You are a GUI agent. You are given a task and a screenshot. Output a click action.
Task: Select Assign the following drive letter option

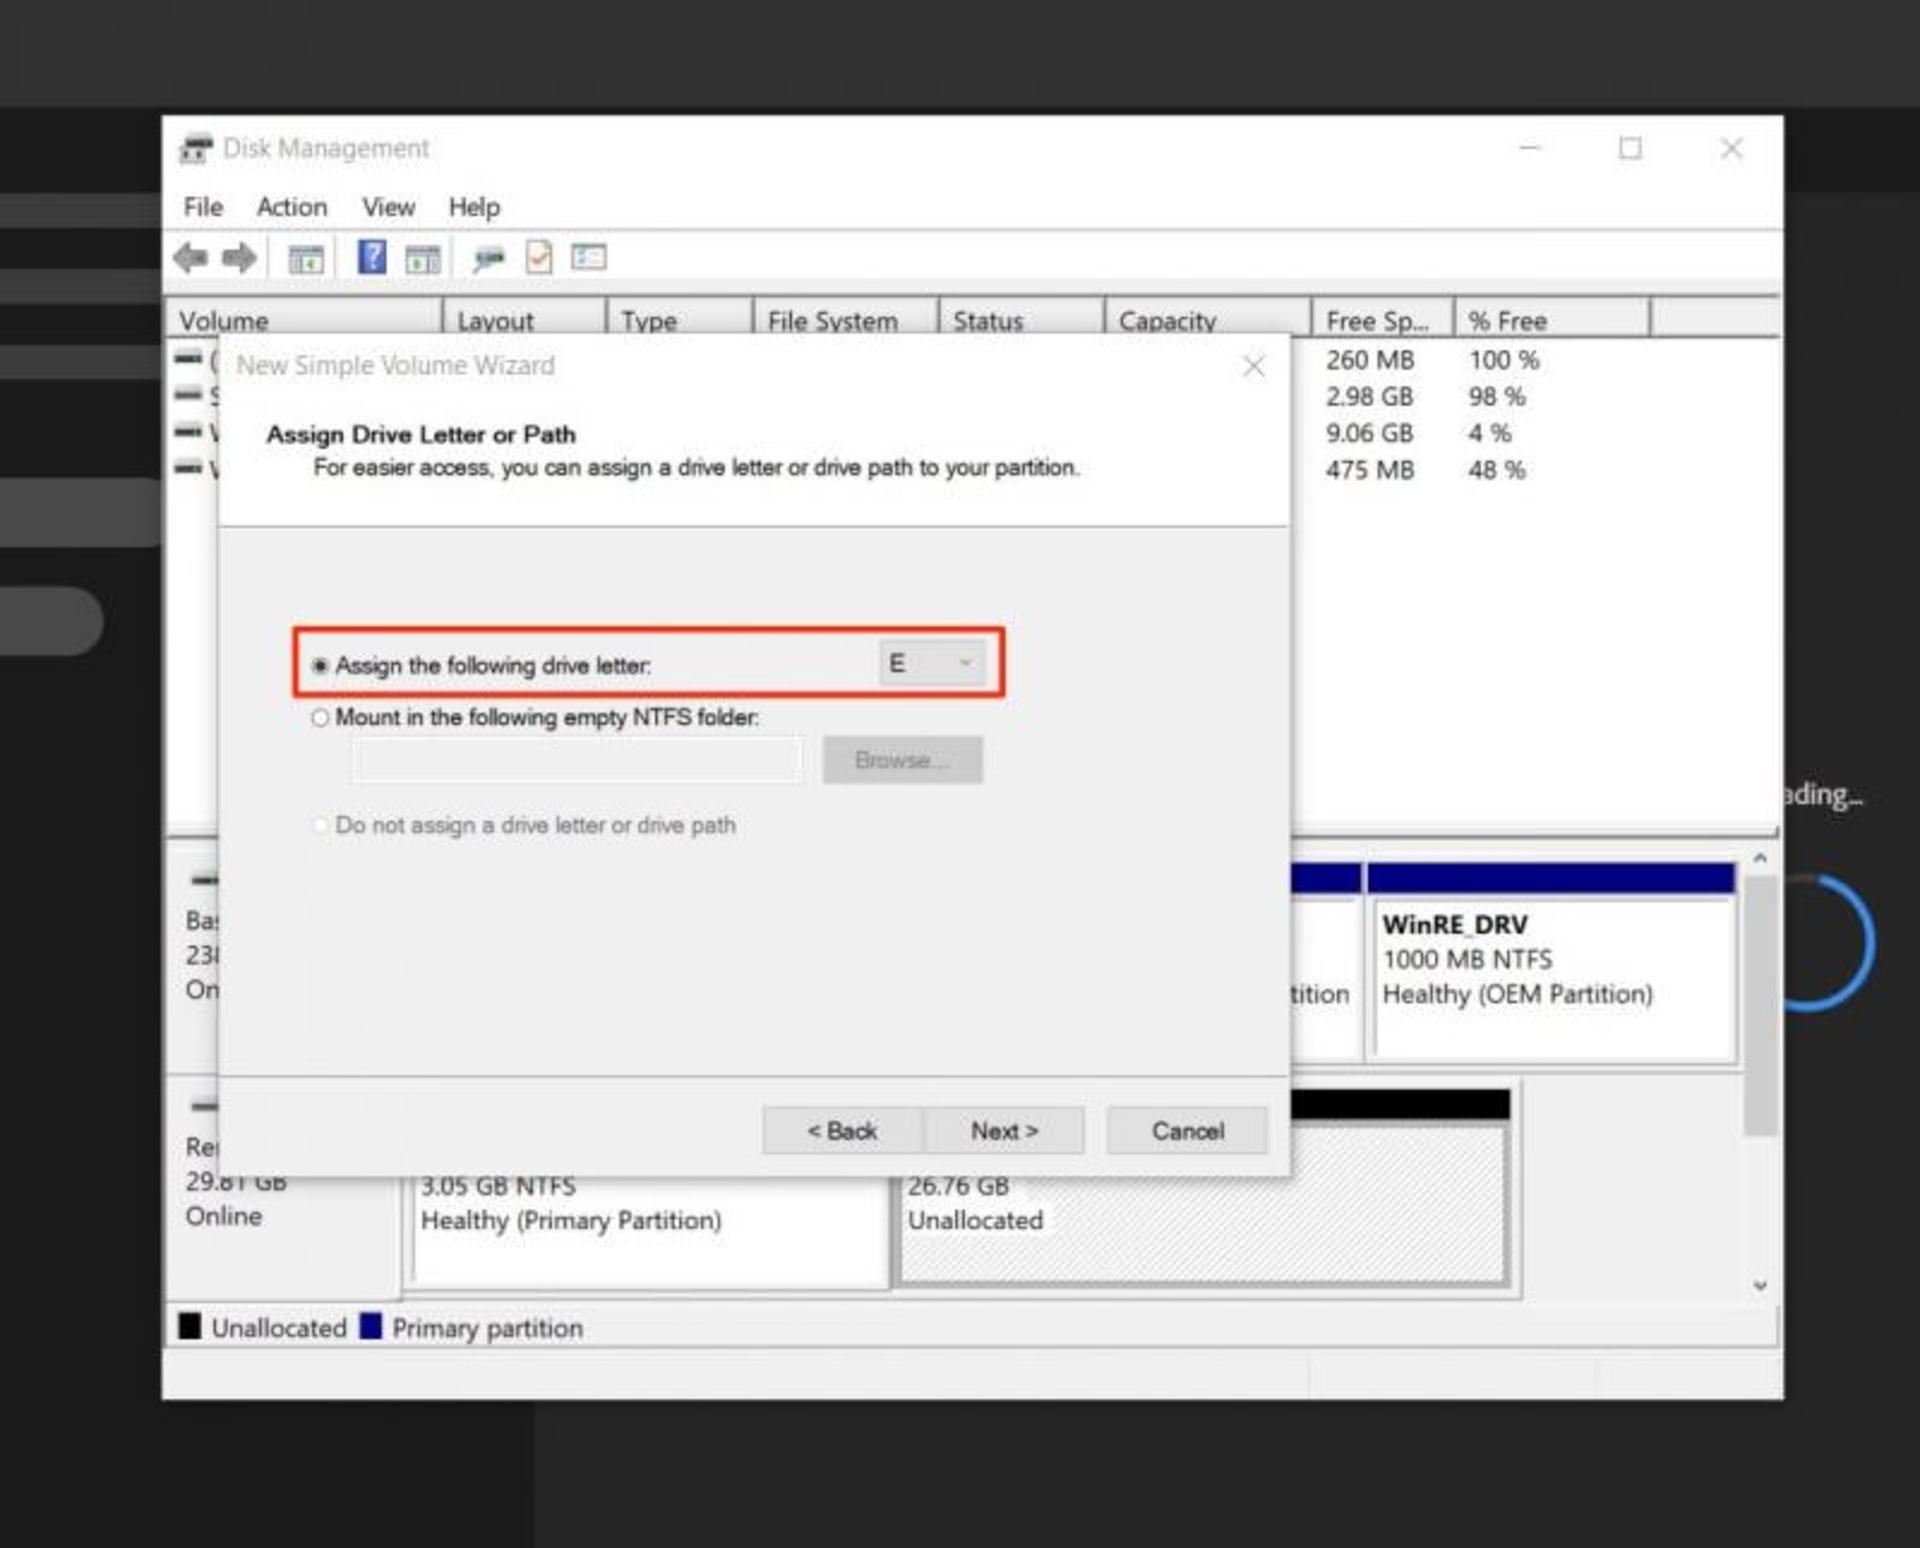click(x=320, y=665)
